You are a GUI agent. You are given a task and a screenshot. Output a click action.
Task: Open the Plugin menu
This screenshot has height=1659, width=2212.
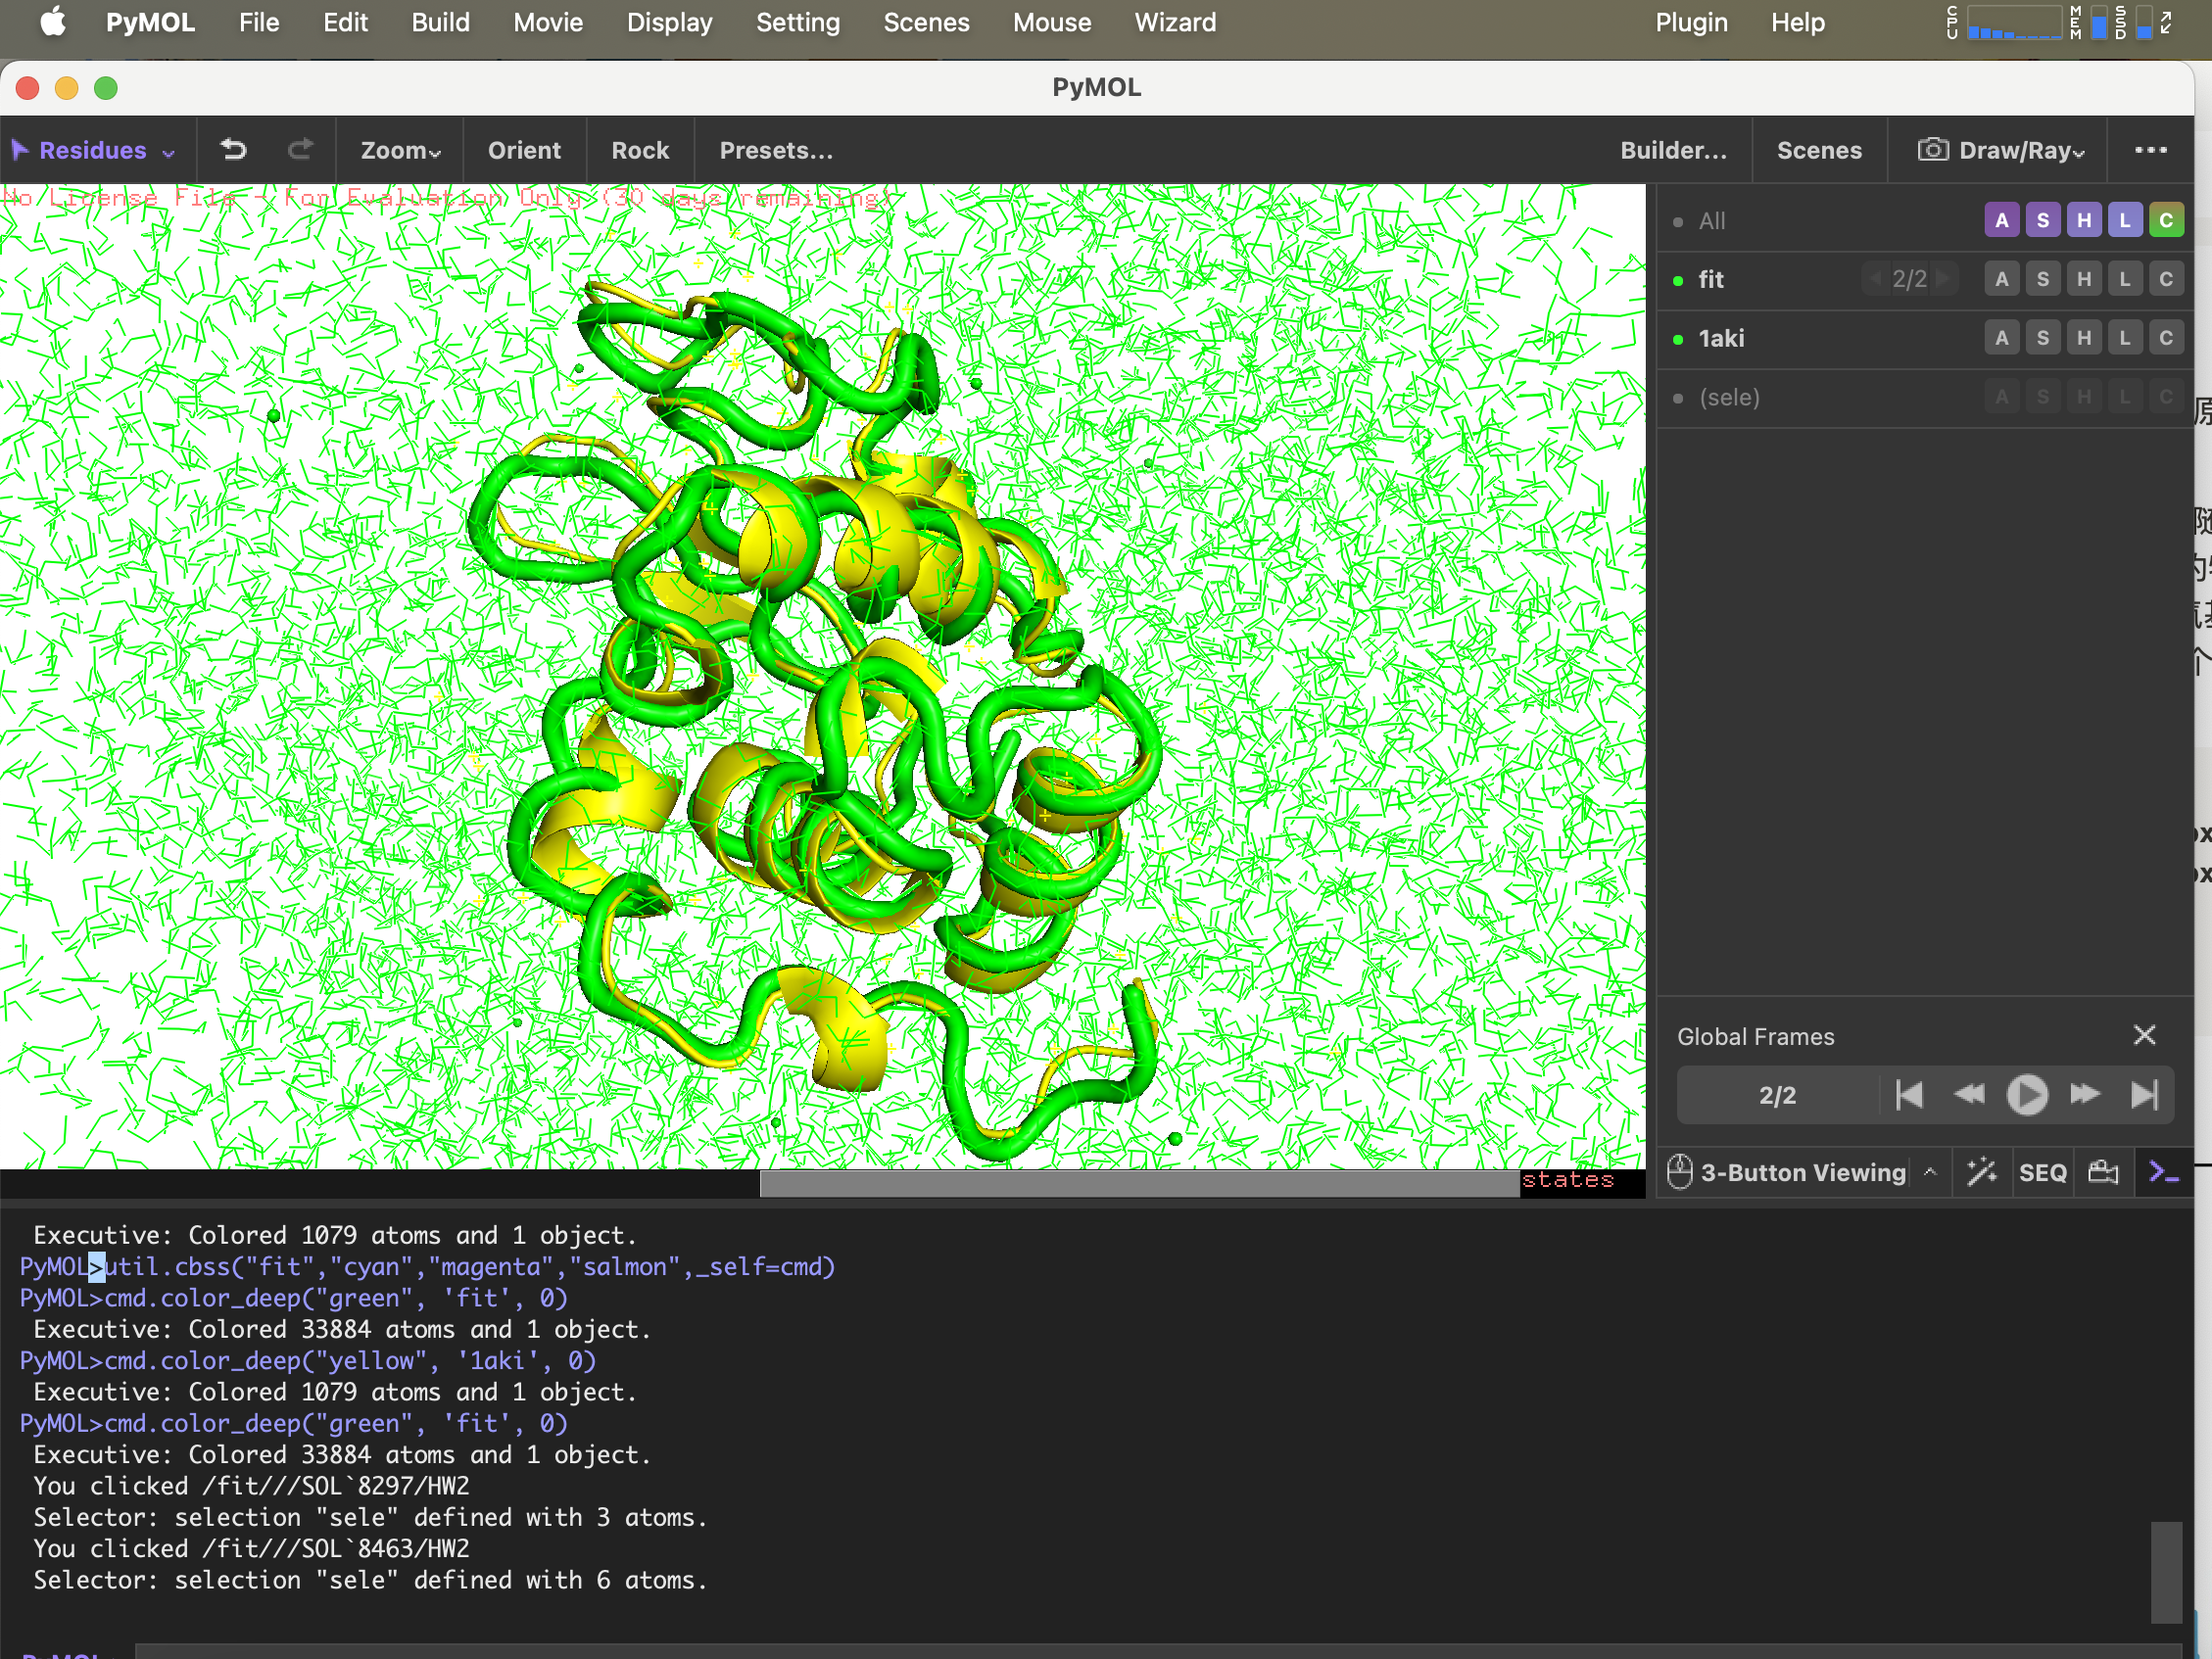point(1690,22)
